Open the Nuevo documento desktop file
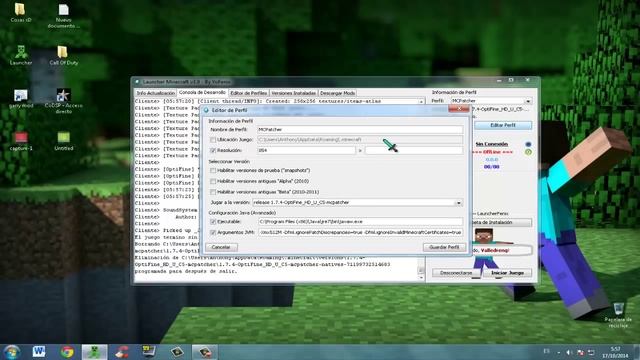The image size is (640, 360). pyautogui.click(x=63, y=16)
